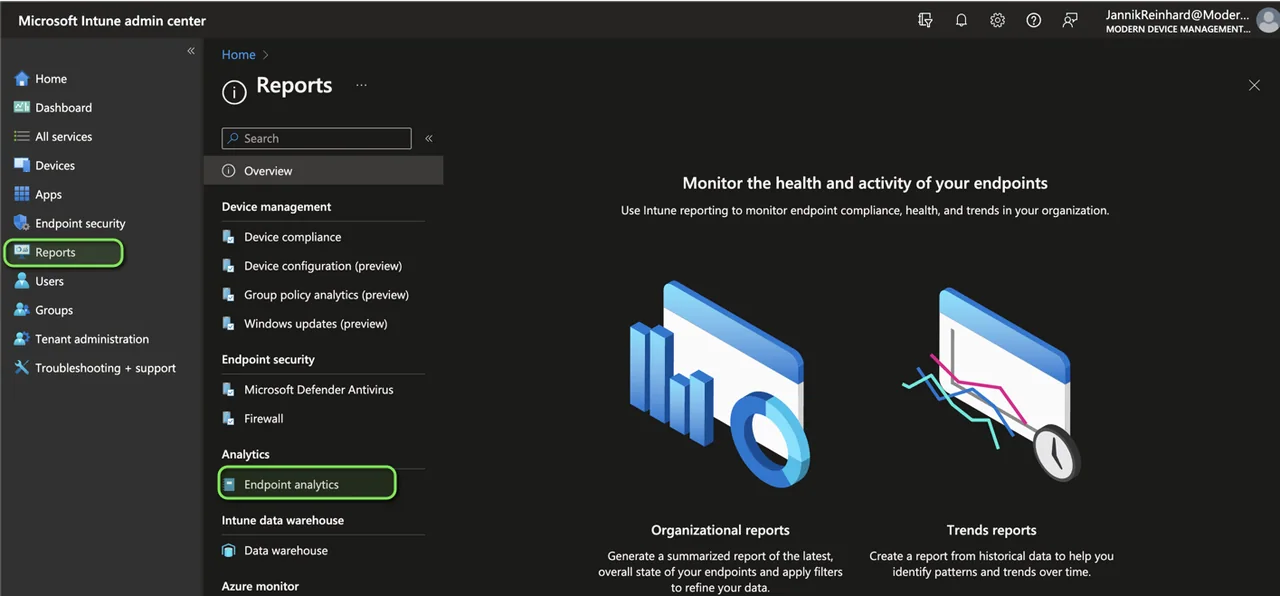Click the Intune data warehouse section heading
Viewport: 1280px width, 596px height.
pyautogui.click(x=283, y=521)
